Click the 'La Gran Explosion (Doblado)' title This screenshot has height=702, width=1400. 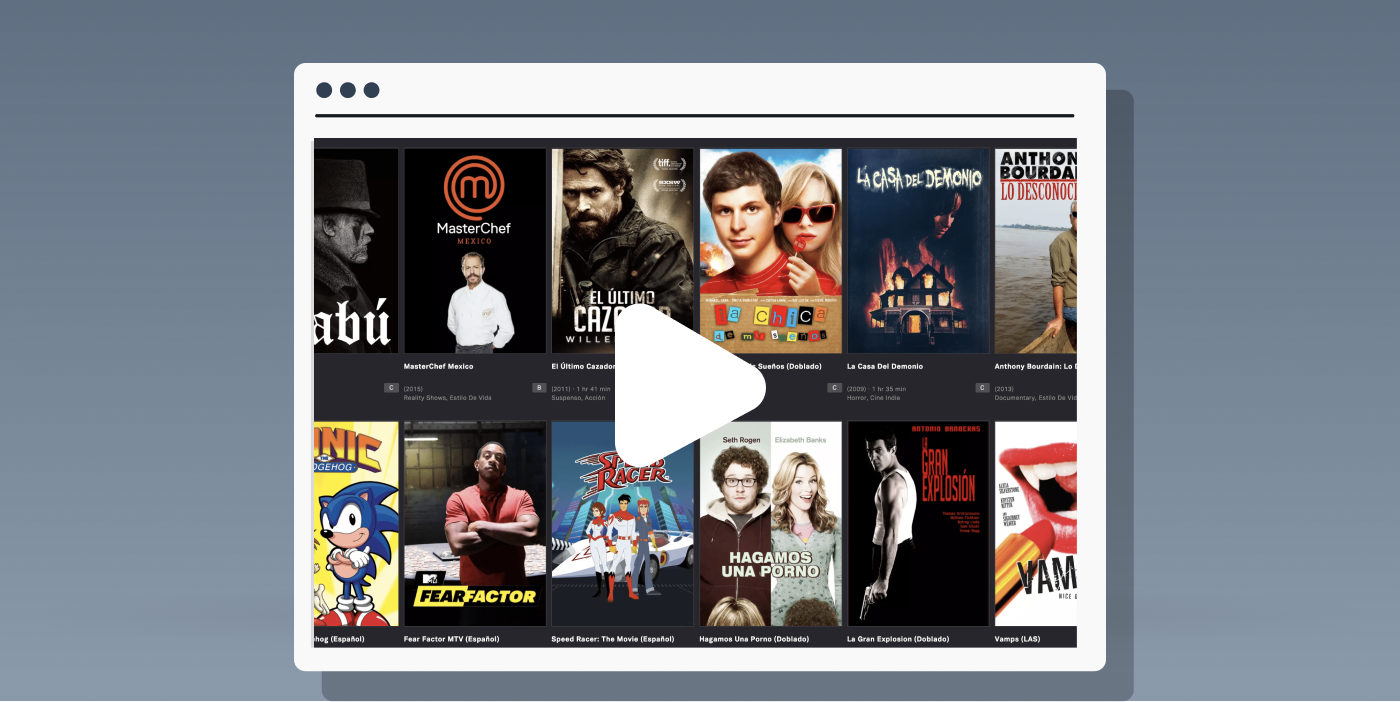coord(897,639)
